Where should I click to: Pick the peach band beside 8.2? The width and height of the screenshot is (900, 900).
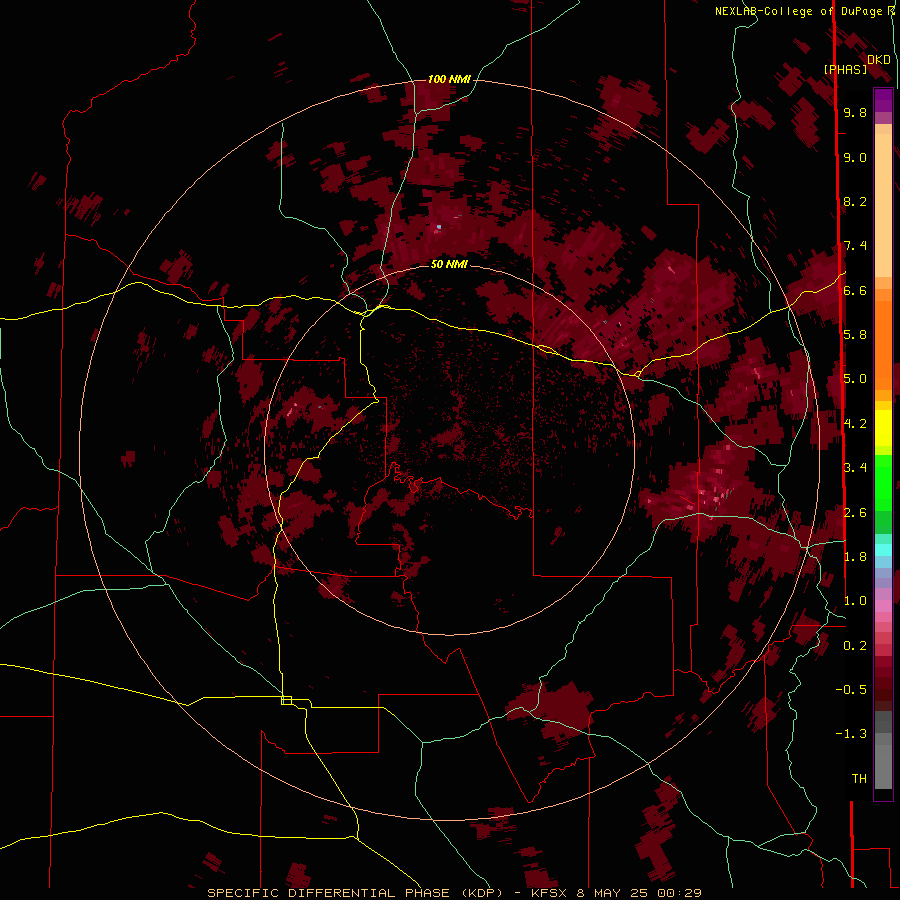click(883, 205)
